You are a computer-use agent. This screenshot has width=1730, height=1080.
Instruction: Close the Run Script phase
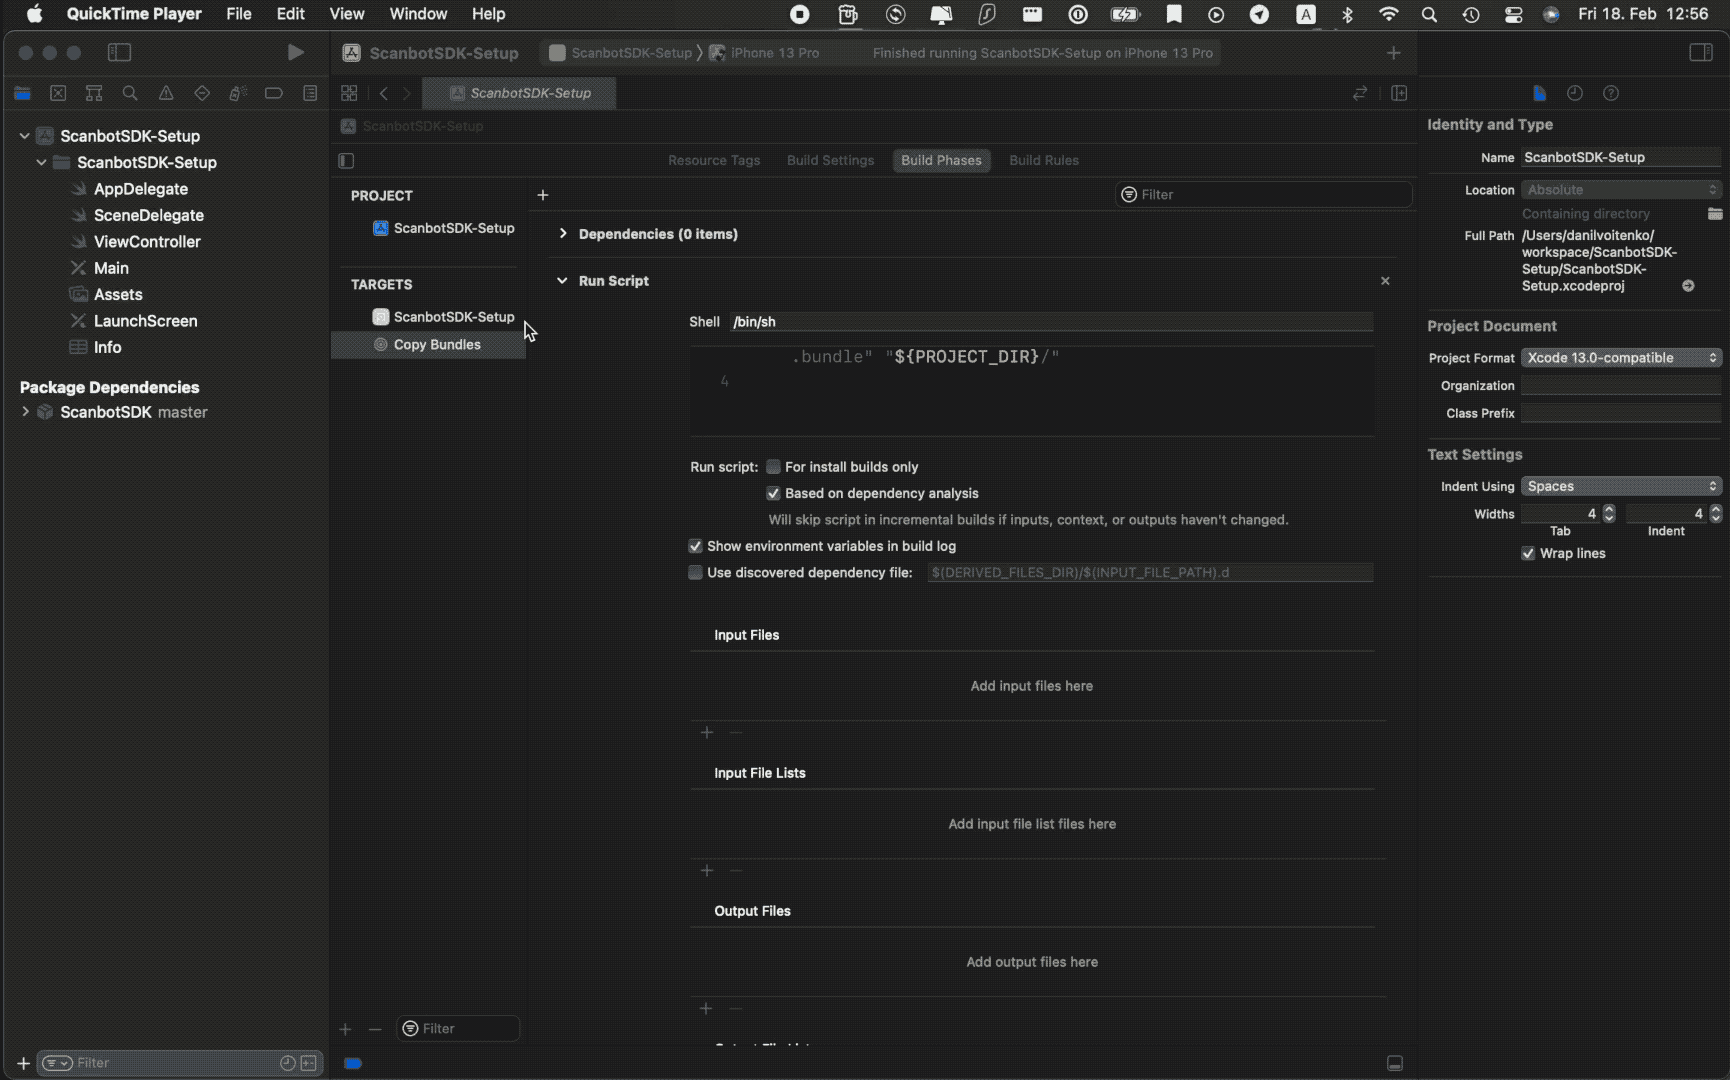coord(1385,281)
